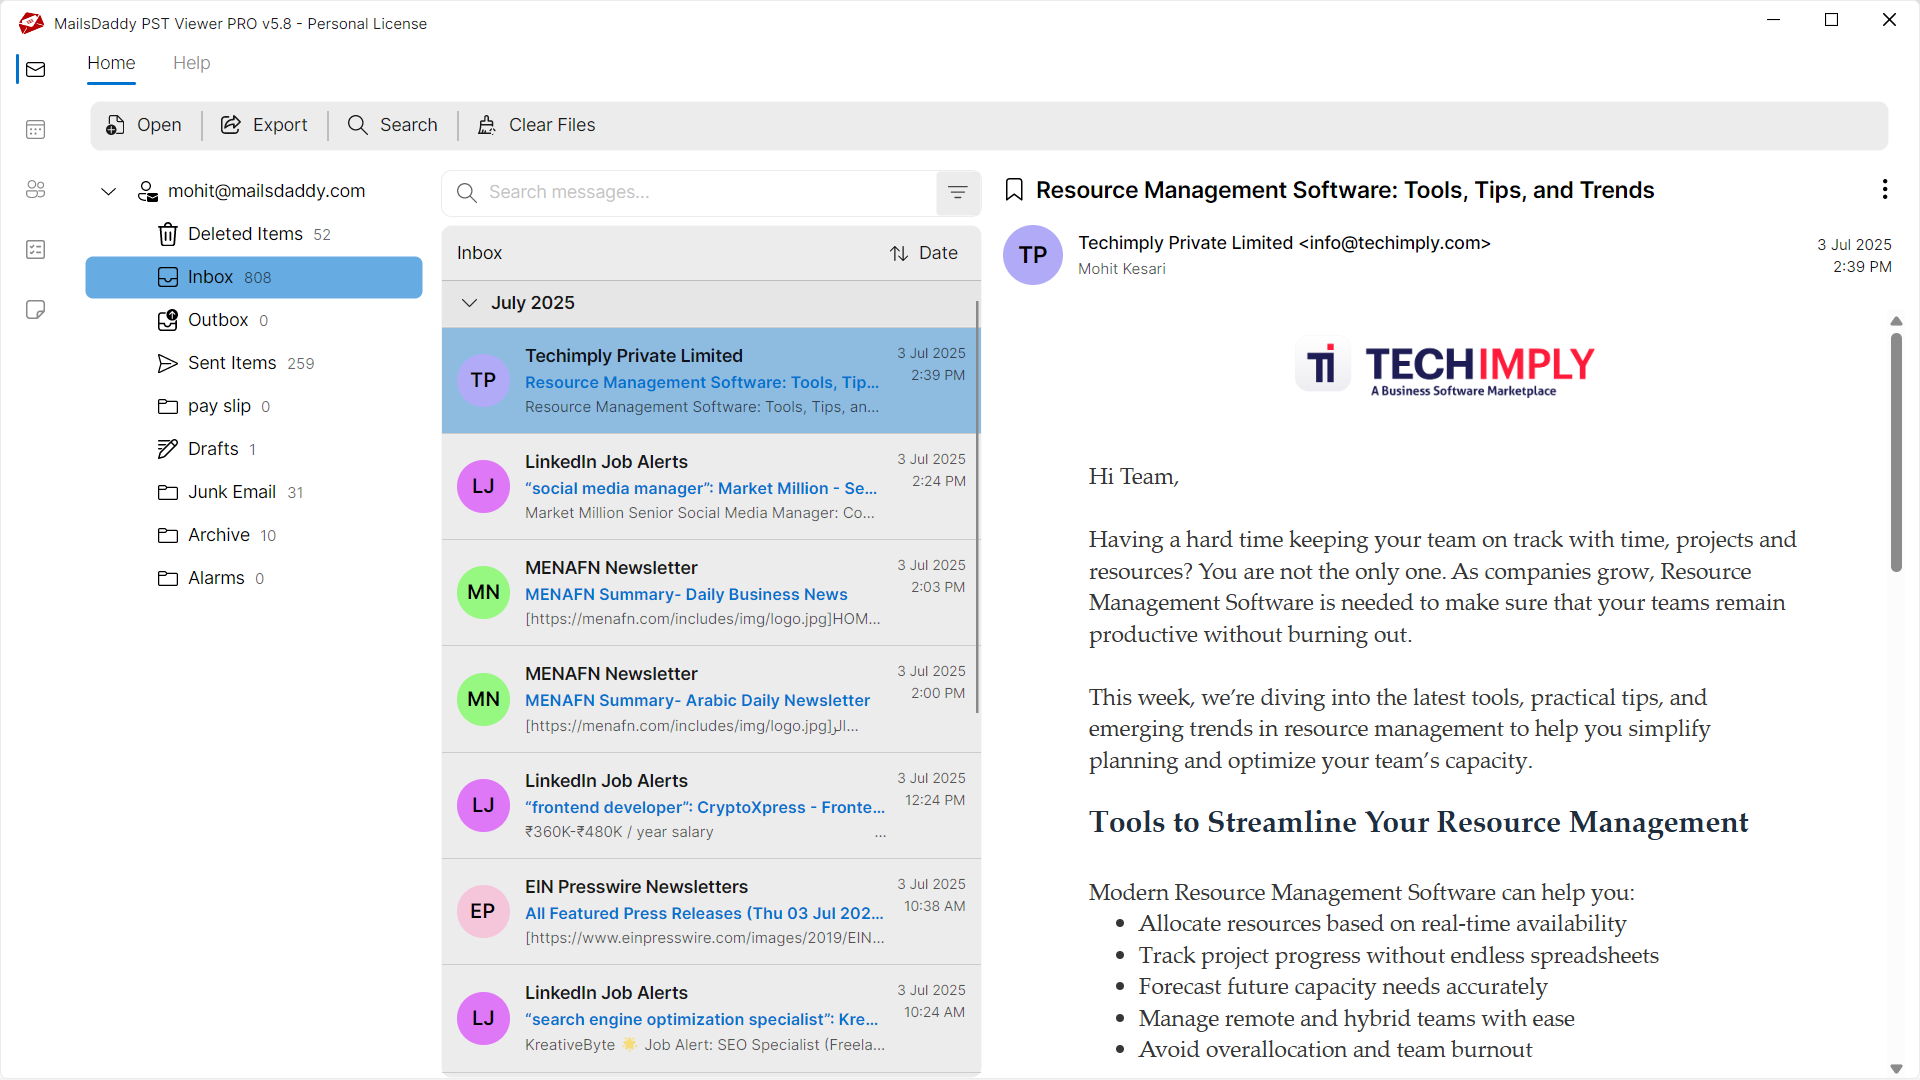Image resolution: width=1920 pixels, height=1080 pixels.
Task: Click the Export toolbar button
Action: coord(264,125)
